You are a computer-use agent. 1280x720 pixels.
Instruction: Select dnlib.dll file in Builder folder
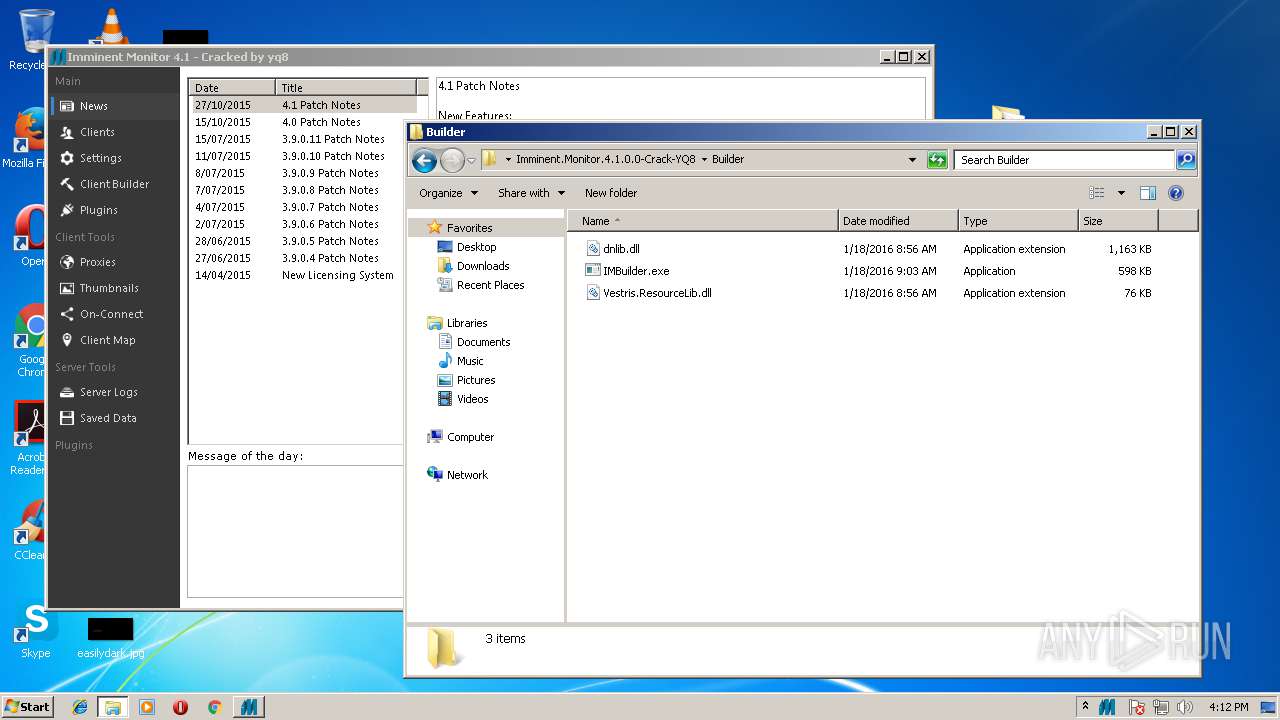click(x=621, y=249)
